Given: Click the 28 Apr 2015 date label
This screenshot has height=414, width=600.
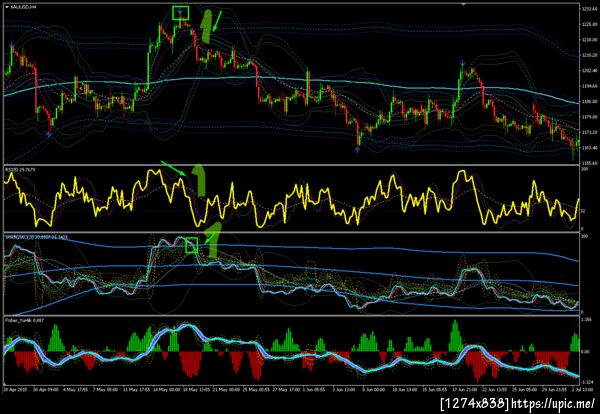Looking at the screenshot, I should 14,389.
